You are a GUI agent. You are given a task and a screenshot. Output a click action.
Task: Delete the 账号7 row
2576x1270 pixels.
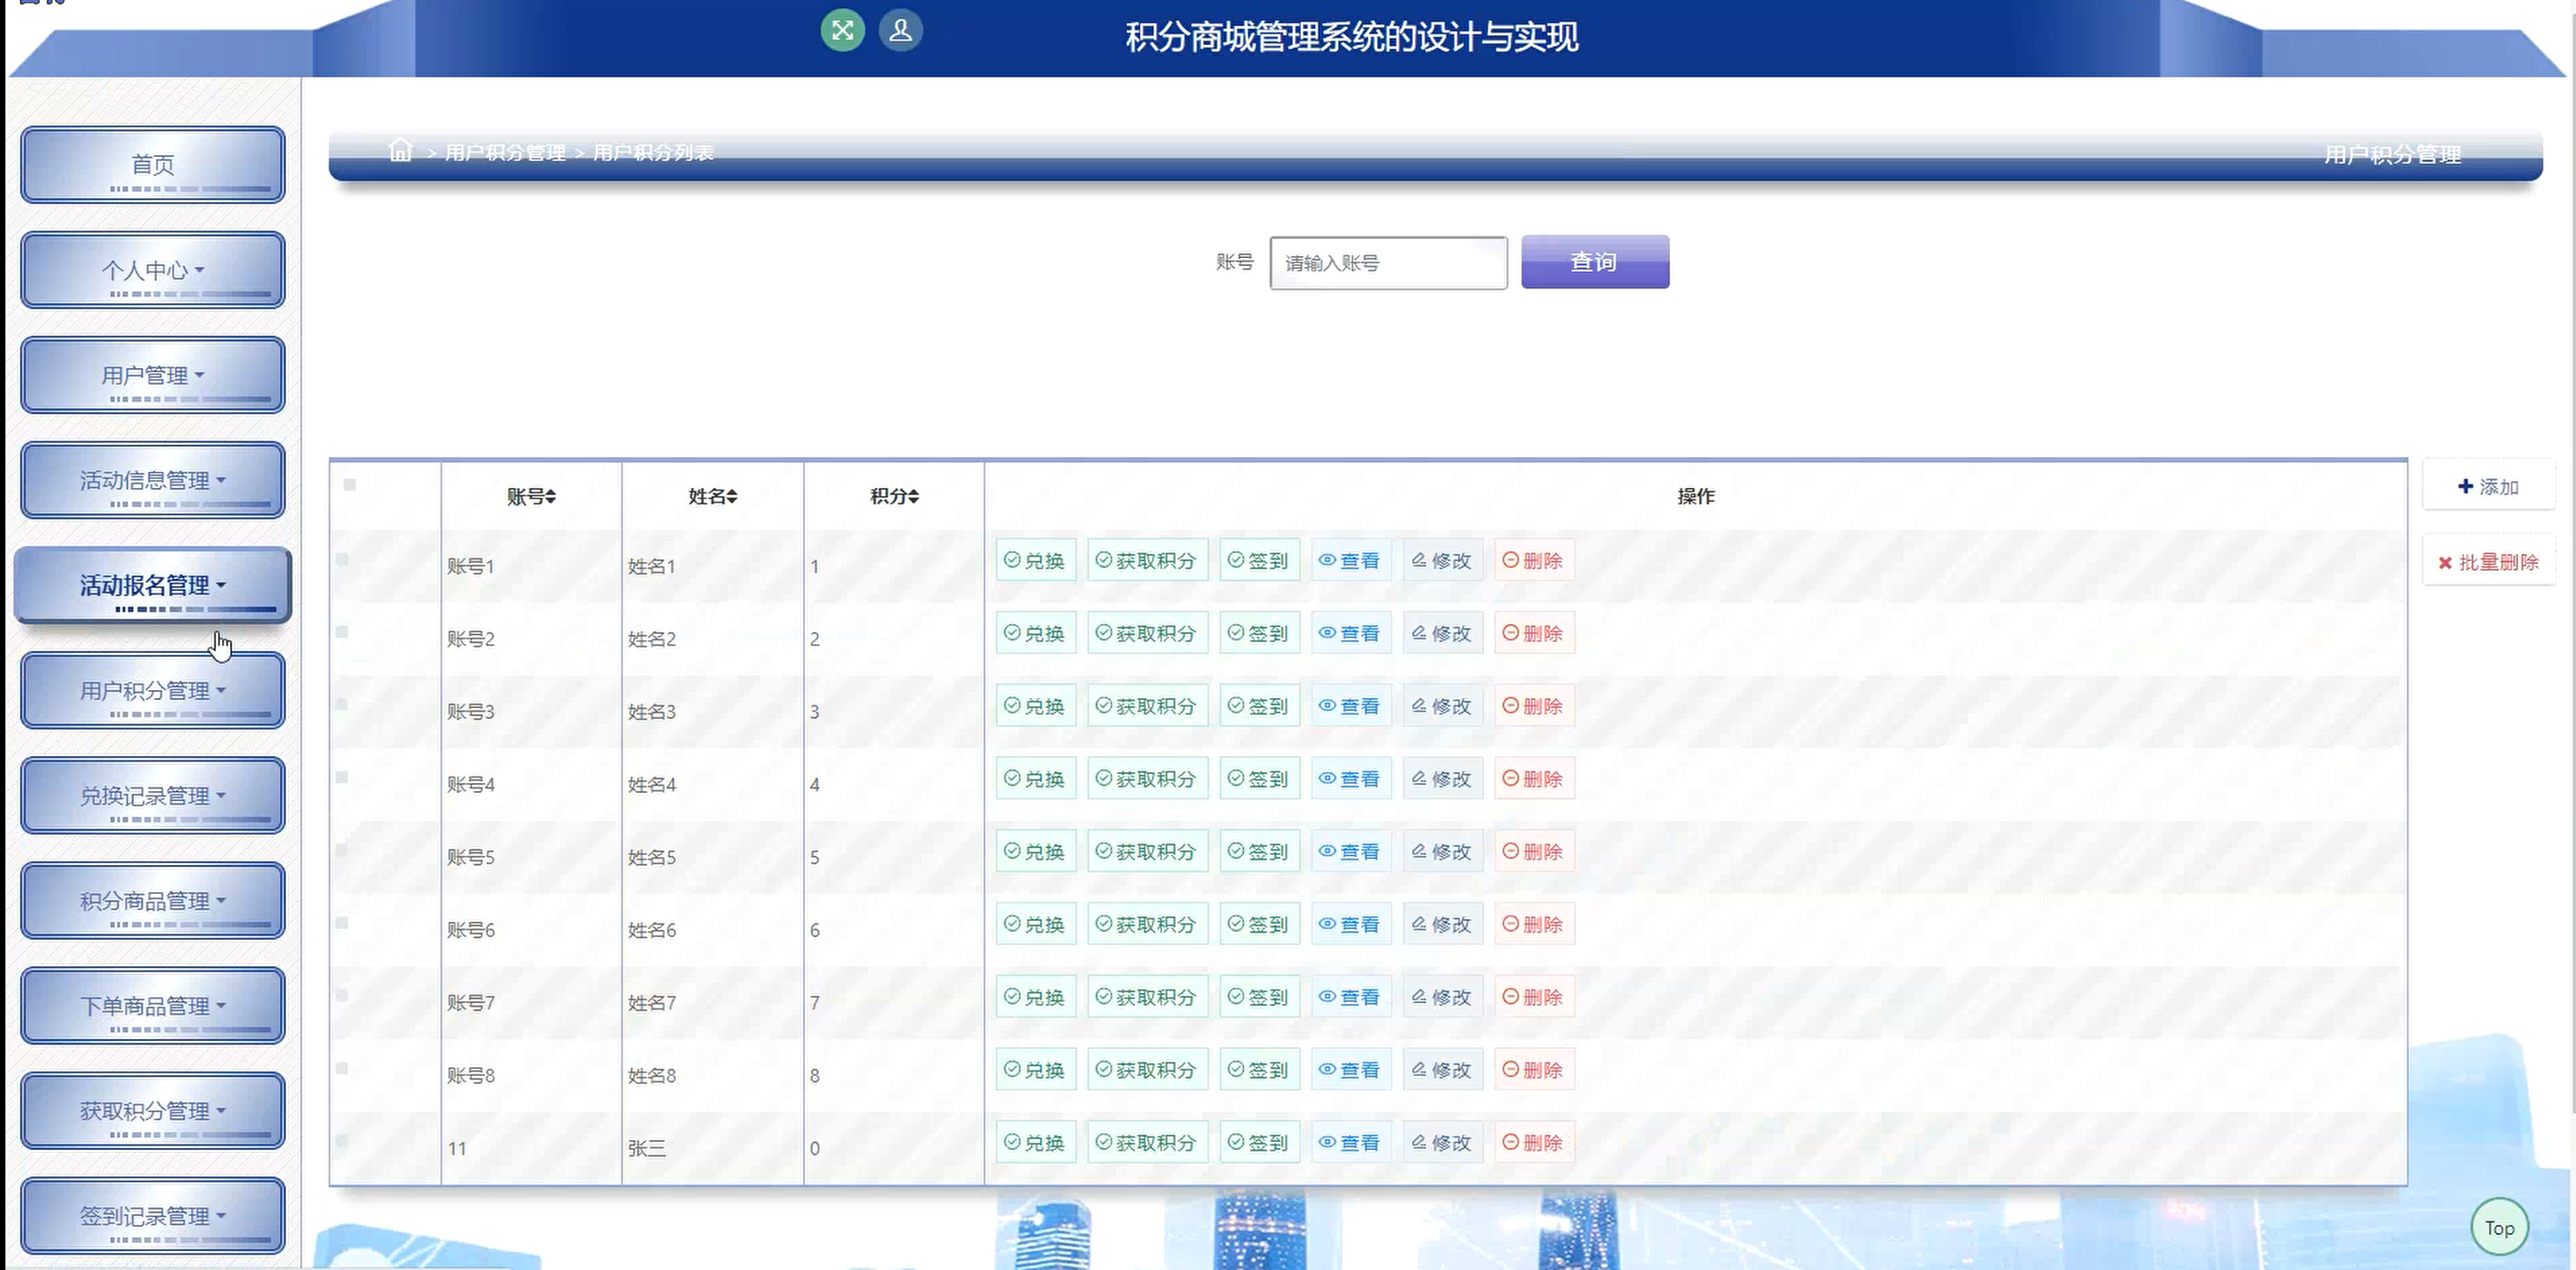(x=1534, y=997)
